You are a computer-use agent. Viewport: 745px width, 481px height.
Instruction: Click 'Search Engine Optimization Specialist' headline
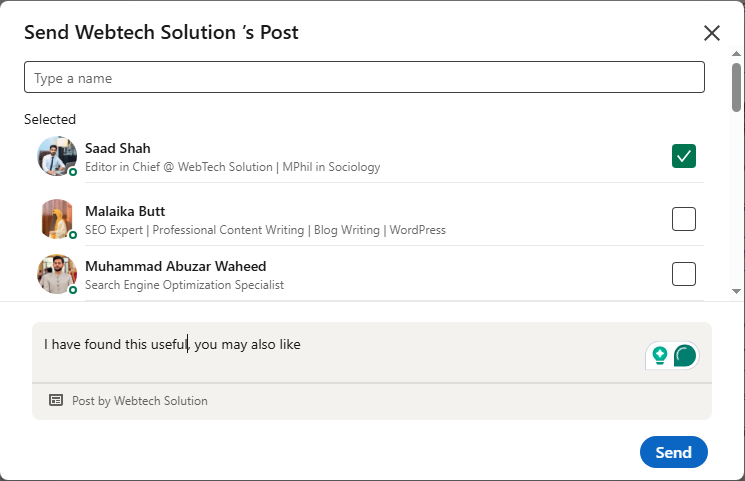(184, 285)
